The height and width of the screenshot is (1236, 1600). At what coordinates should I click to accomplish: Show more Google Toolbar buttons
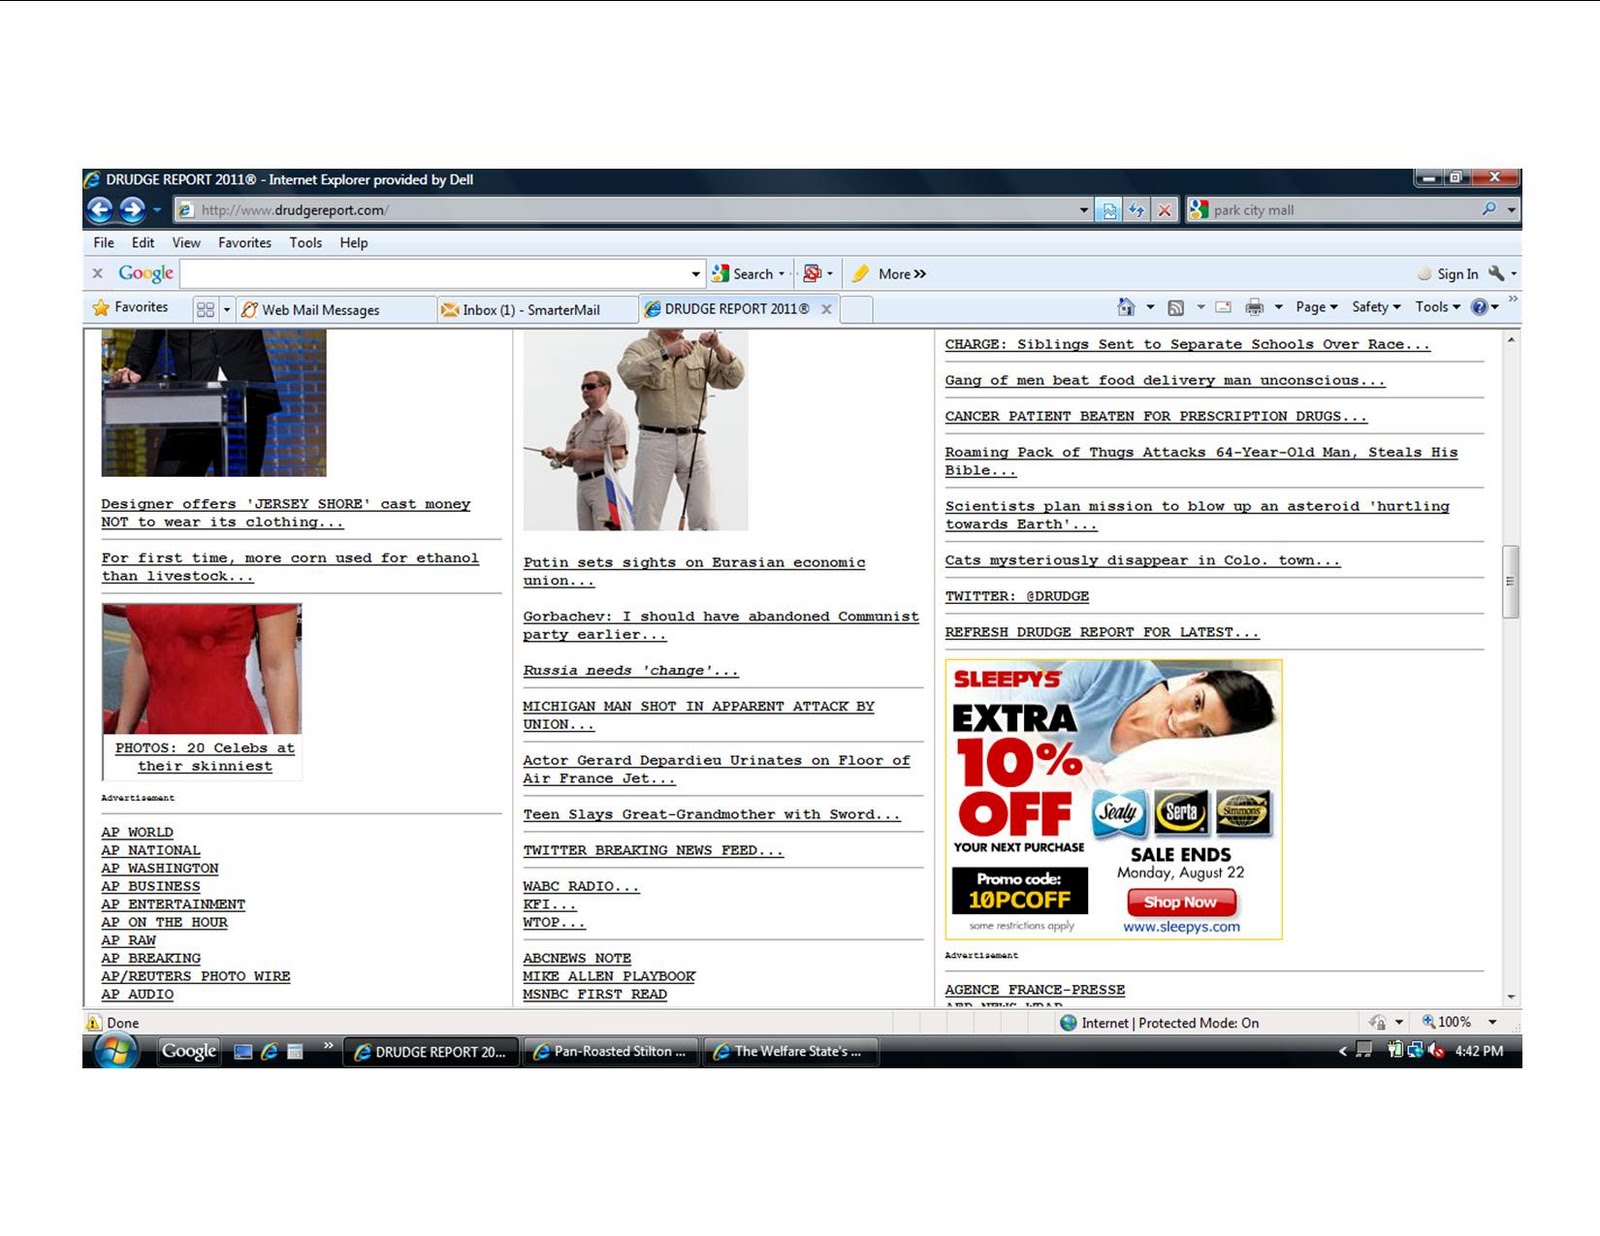[x=902, y=273]
